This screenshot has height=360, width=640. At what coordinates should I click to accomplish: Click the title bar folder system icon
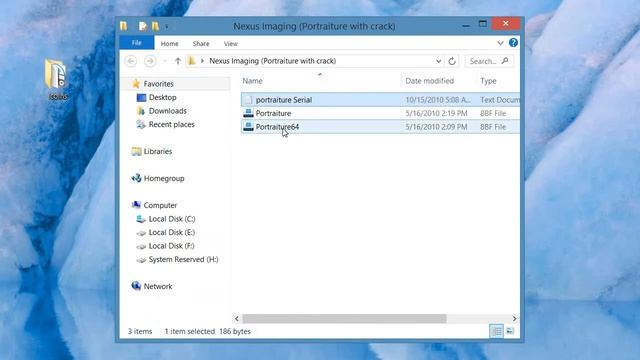coord(124,26)
